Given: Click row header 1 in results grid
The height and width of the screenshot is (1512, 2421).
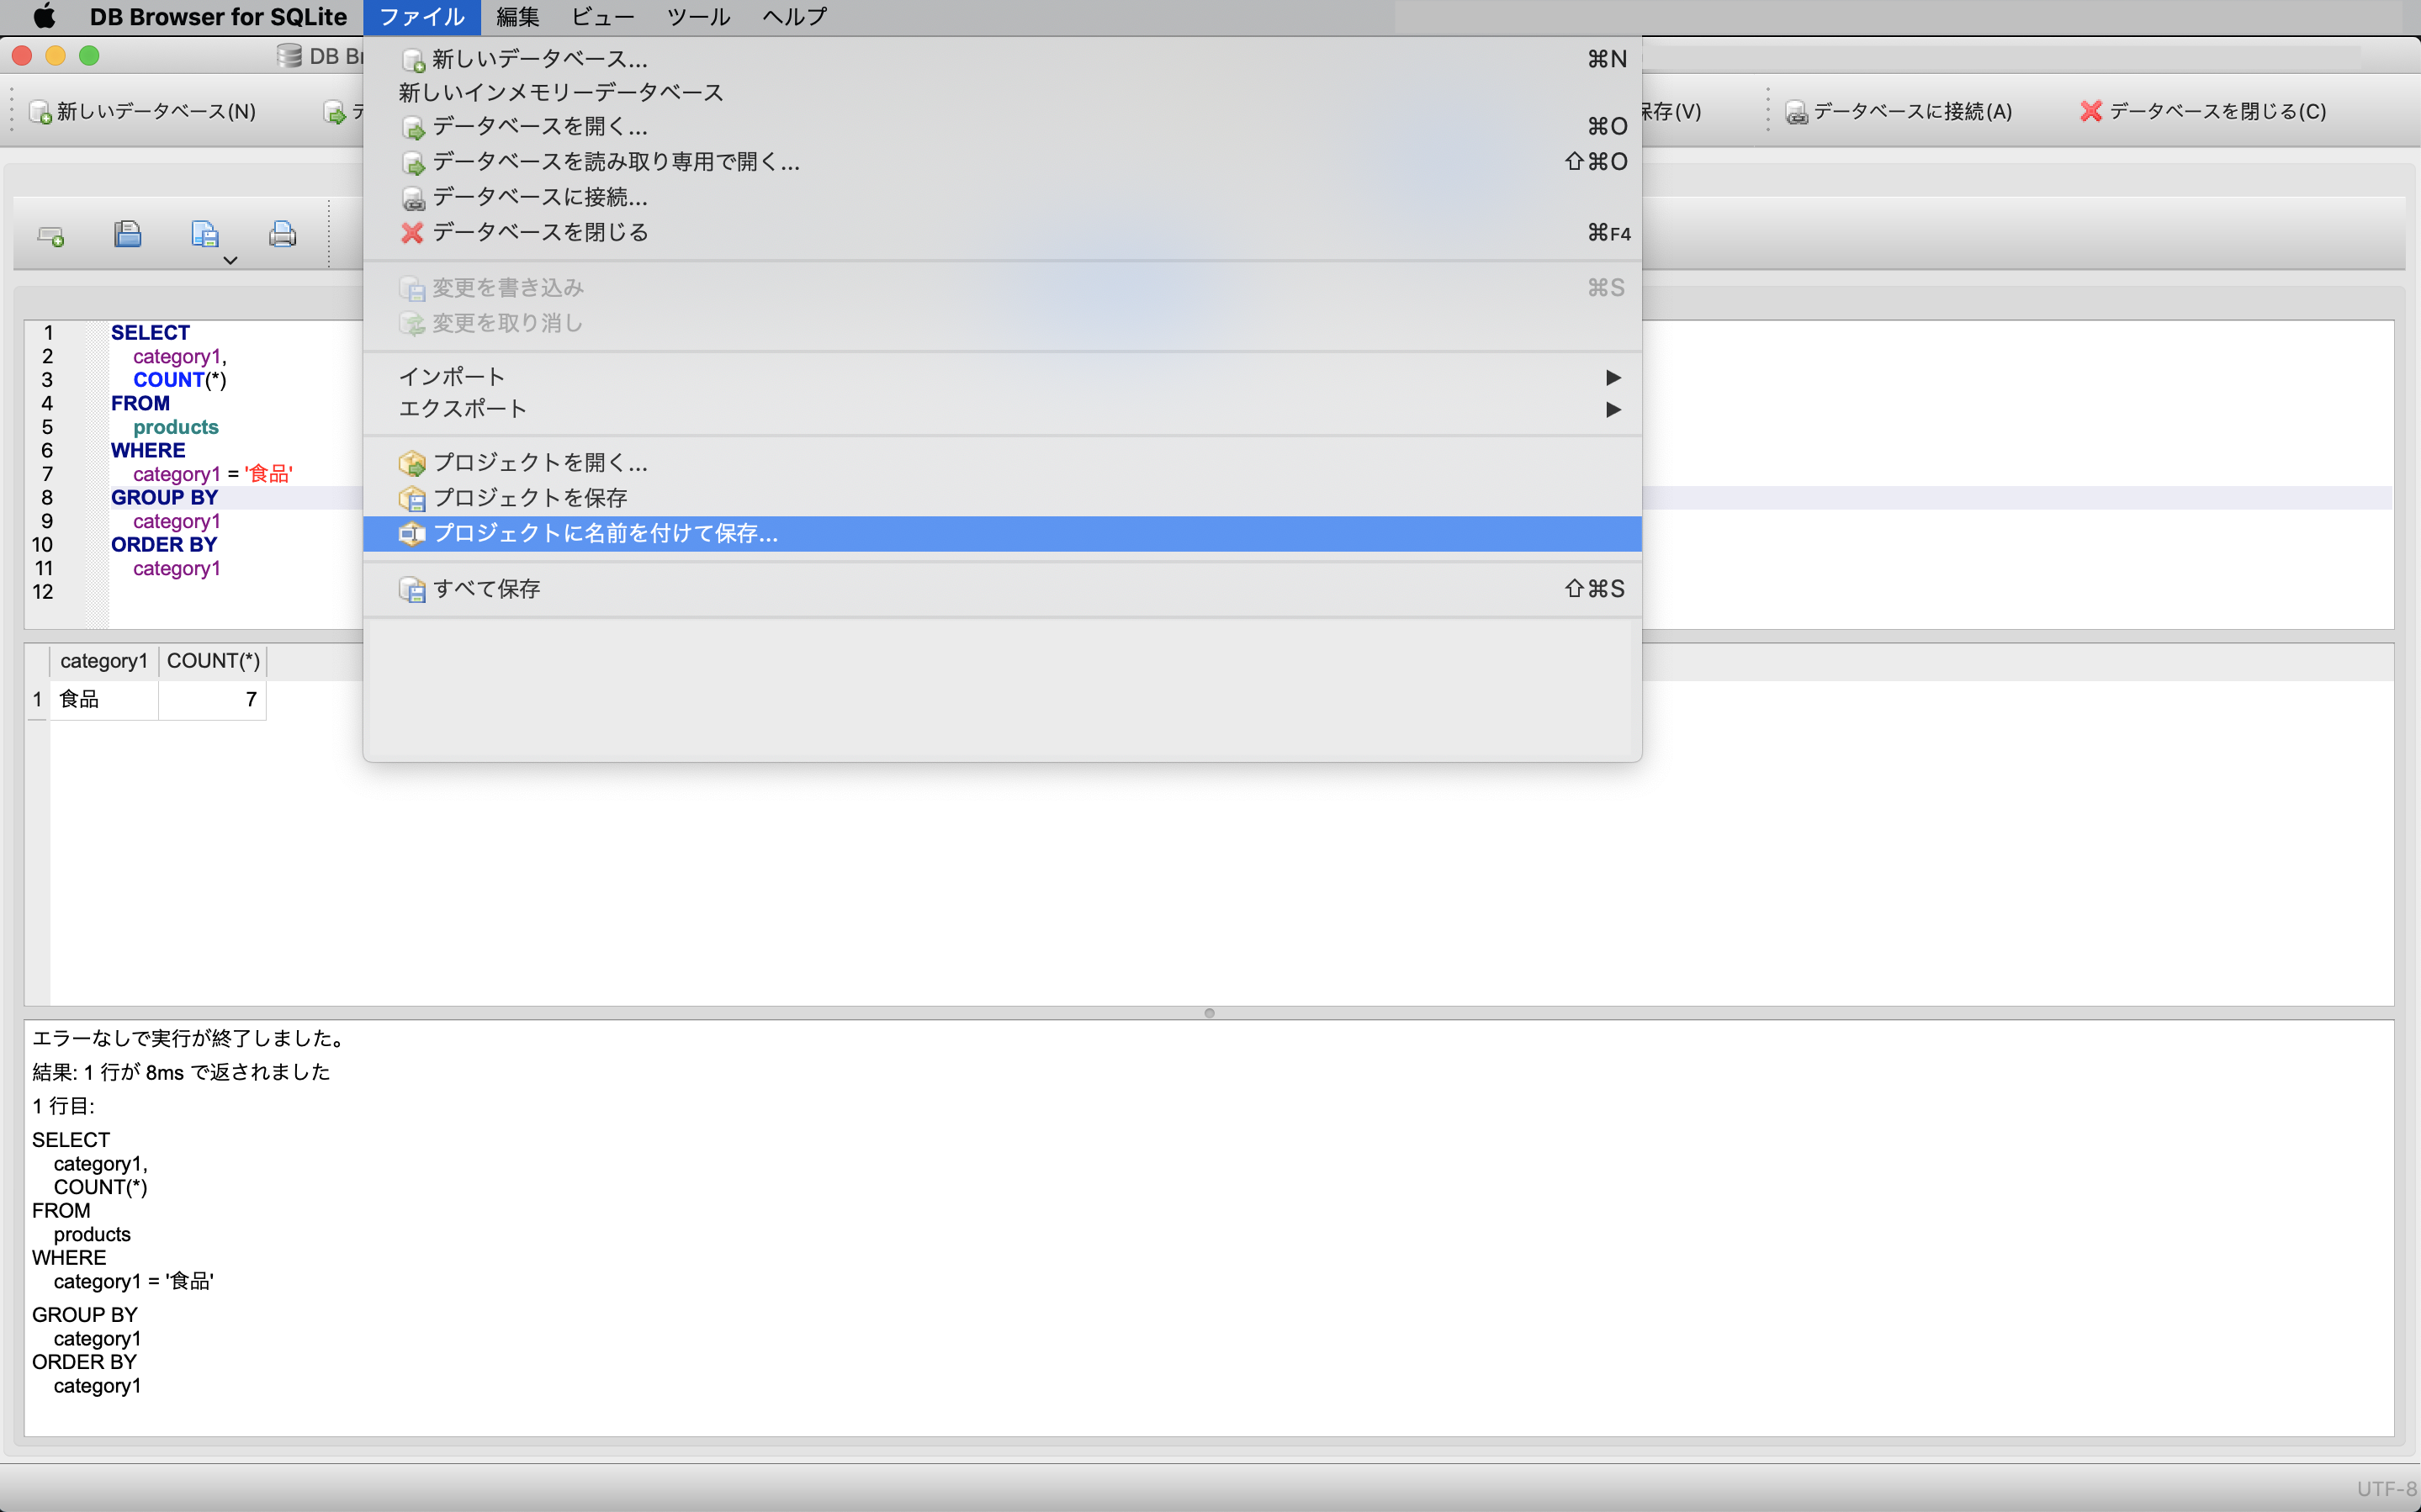Looking at the screenshot, I should click(37, 699).
